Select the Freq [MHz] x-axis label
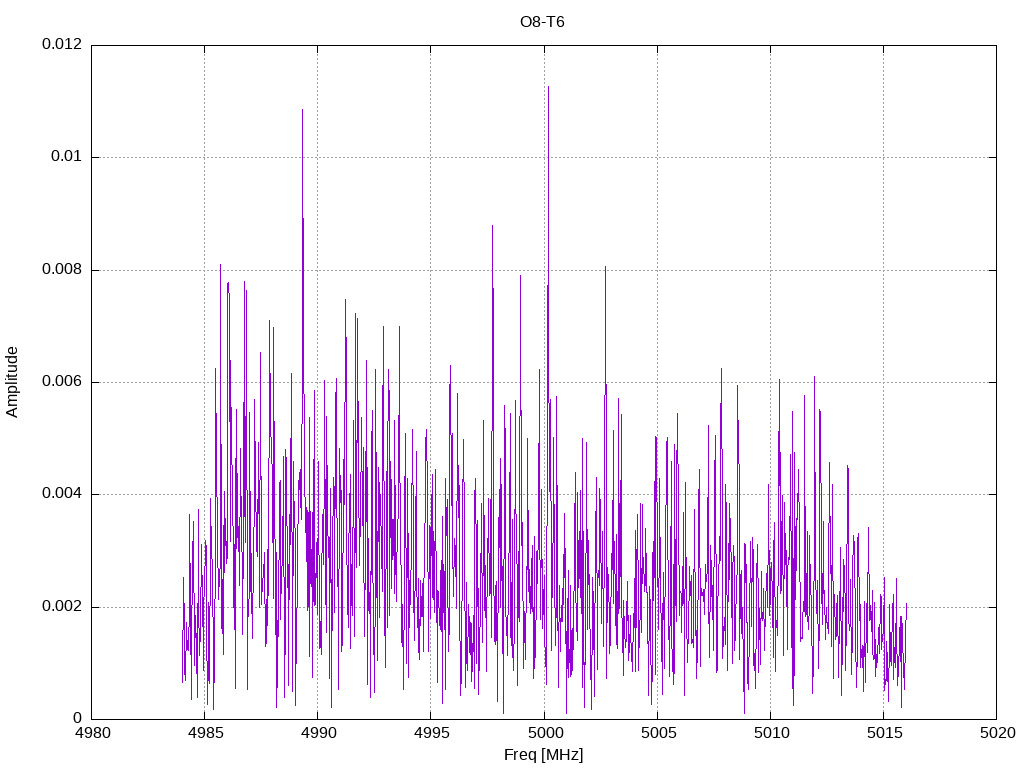 tap(543, 755)
